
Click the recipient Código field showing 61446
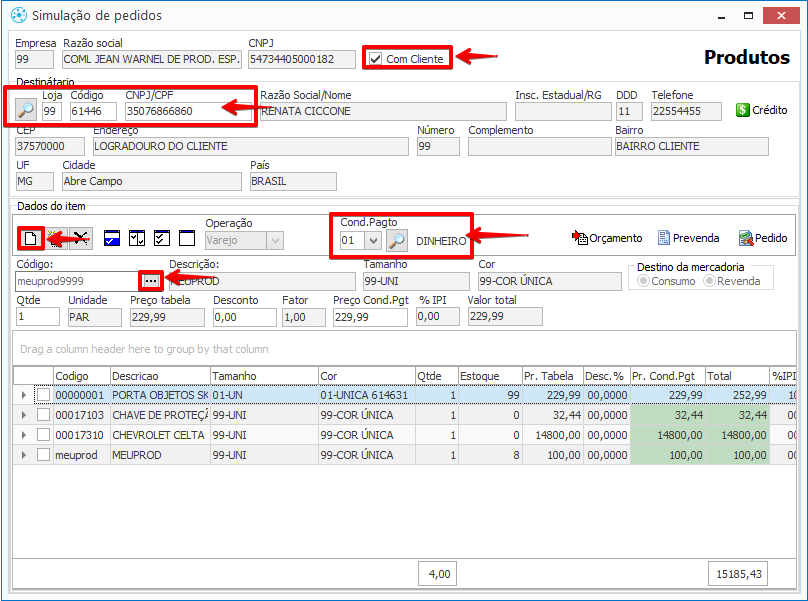click(x=94, y=111)
